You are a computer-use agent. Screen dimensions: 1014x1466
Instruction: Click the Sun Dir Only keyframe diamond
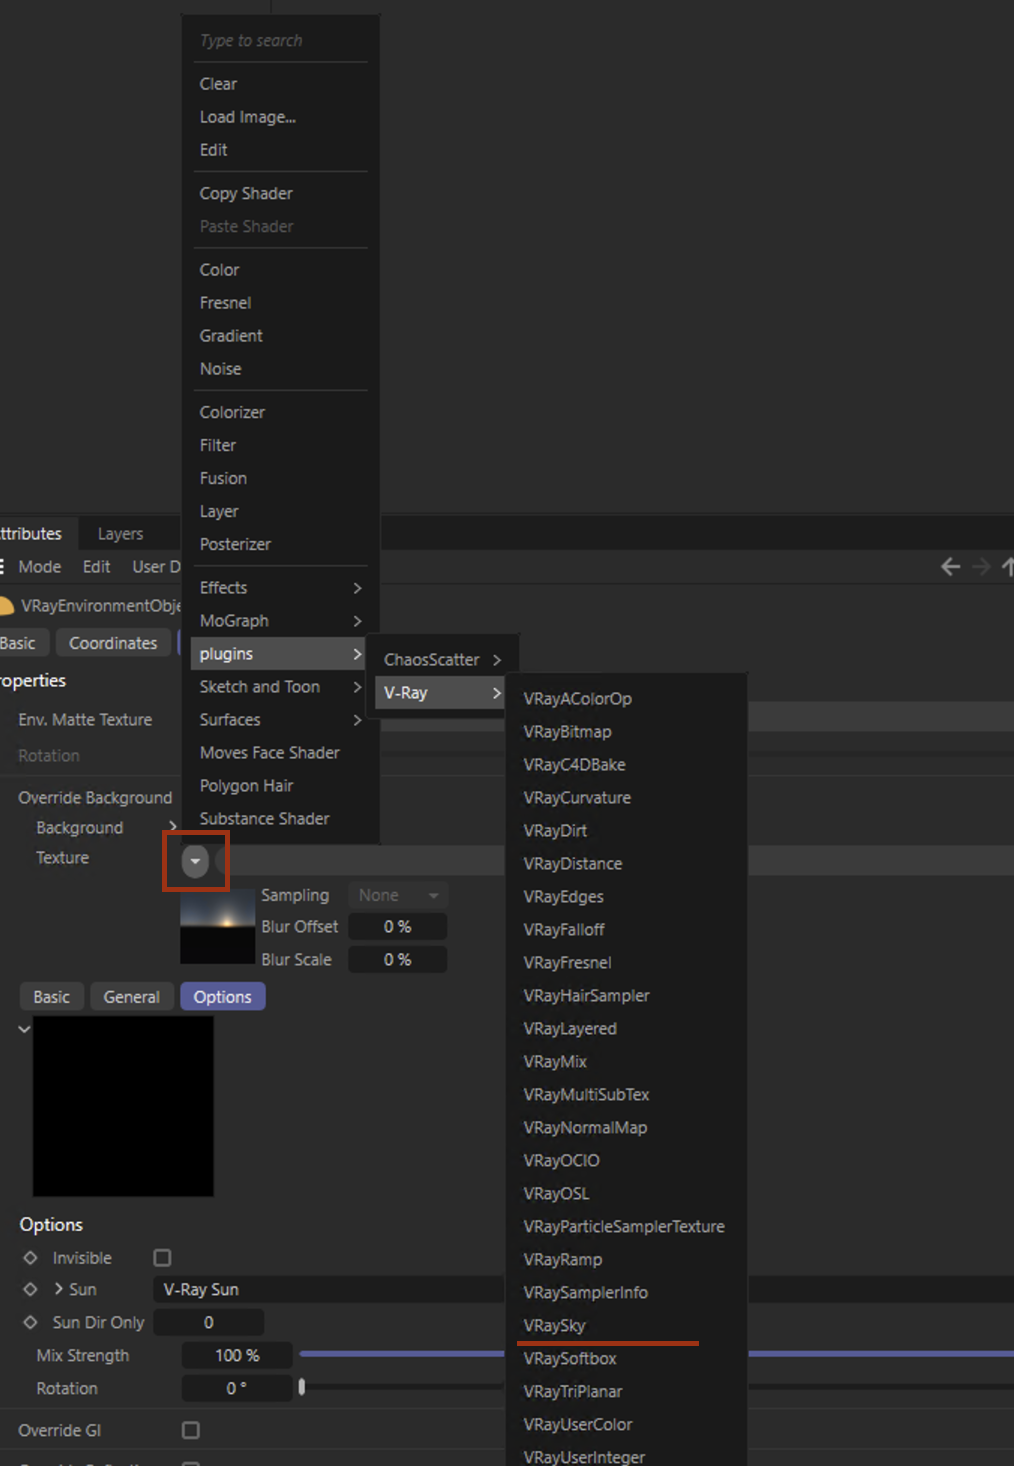point(30,1322)
